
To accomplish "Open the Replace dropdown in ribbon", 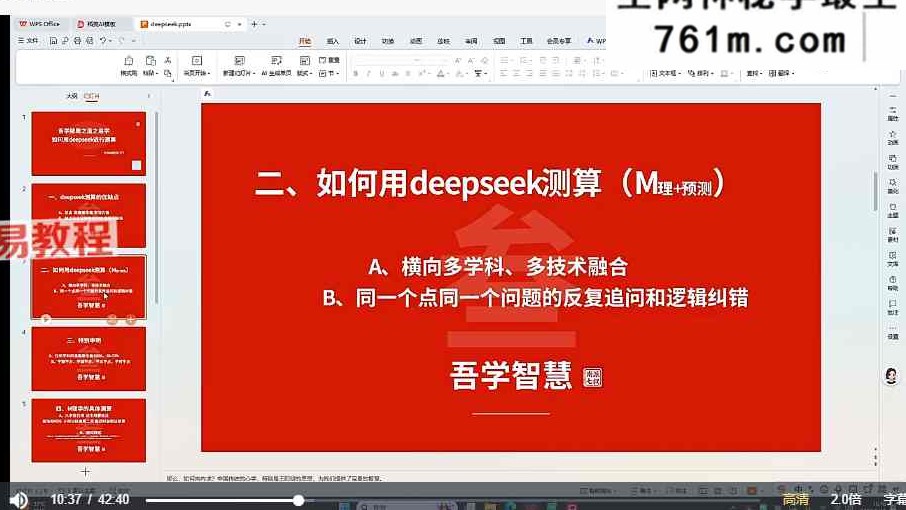I will click(782, 73).
